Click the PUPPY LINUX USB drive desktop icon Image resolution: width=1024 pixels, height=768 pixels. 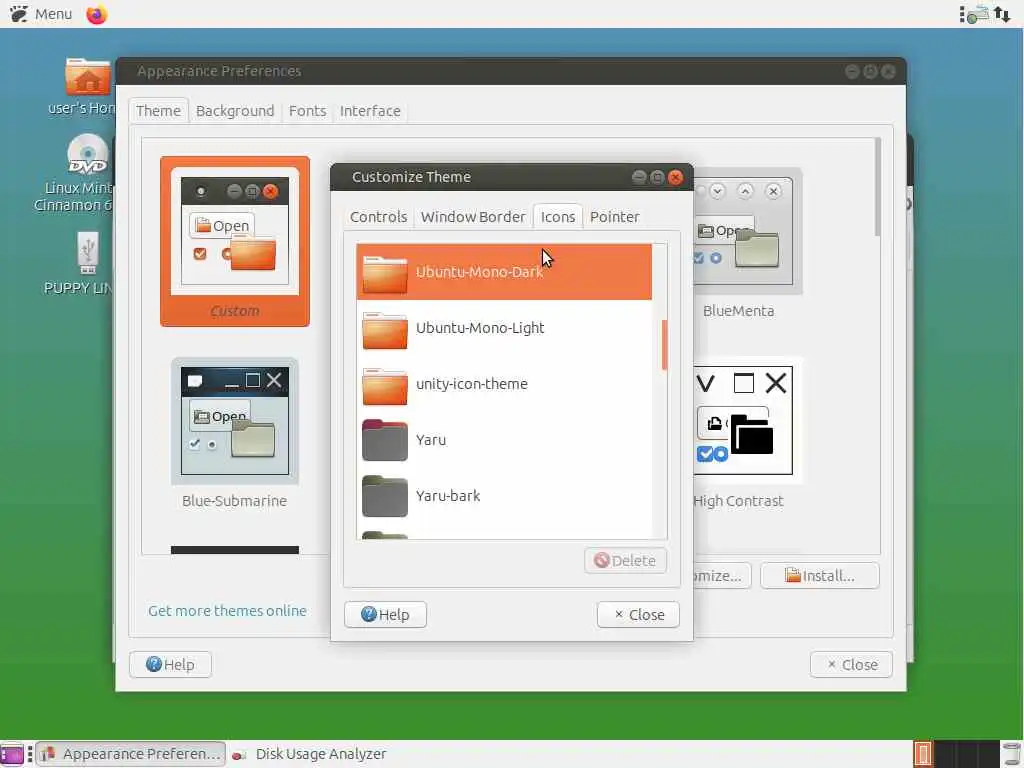(88, 253)
